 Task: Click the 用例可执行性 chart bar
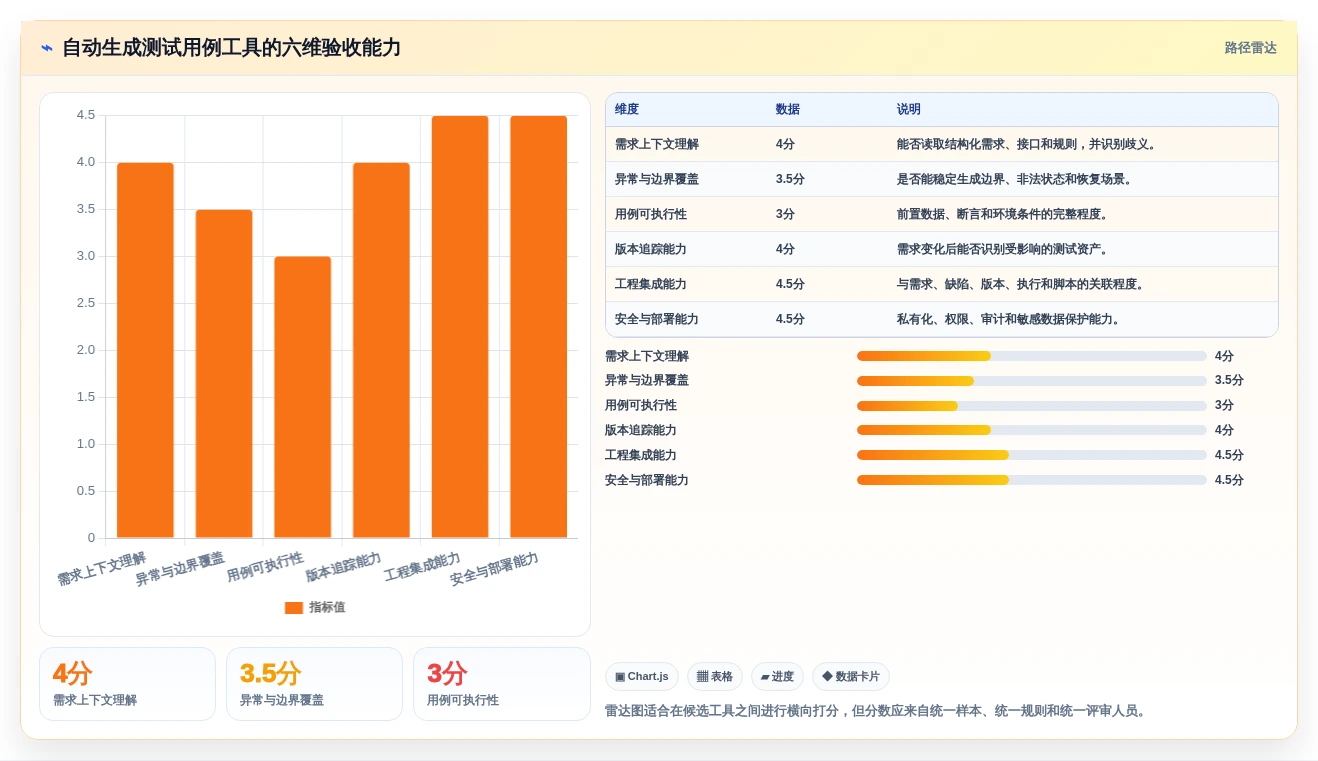[303, 397]
